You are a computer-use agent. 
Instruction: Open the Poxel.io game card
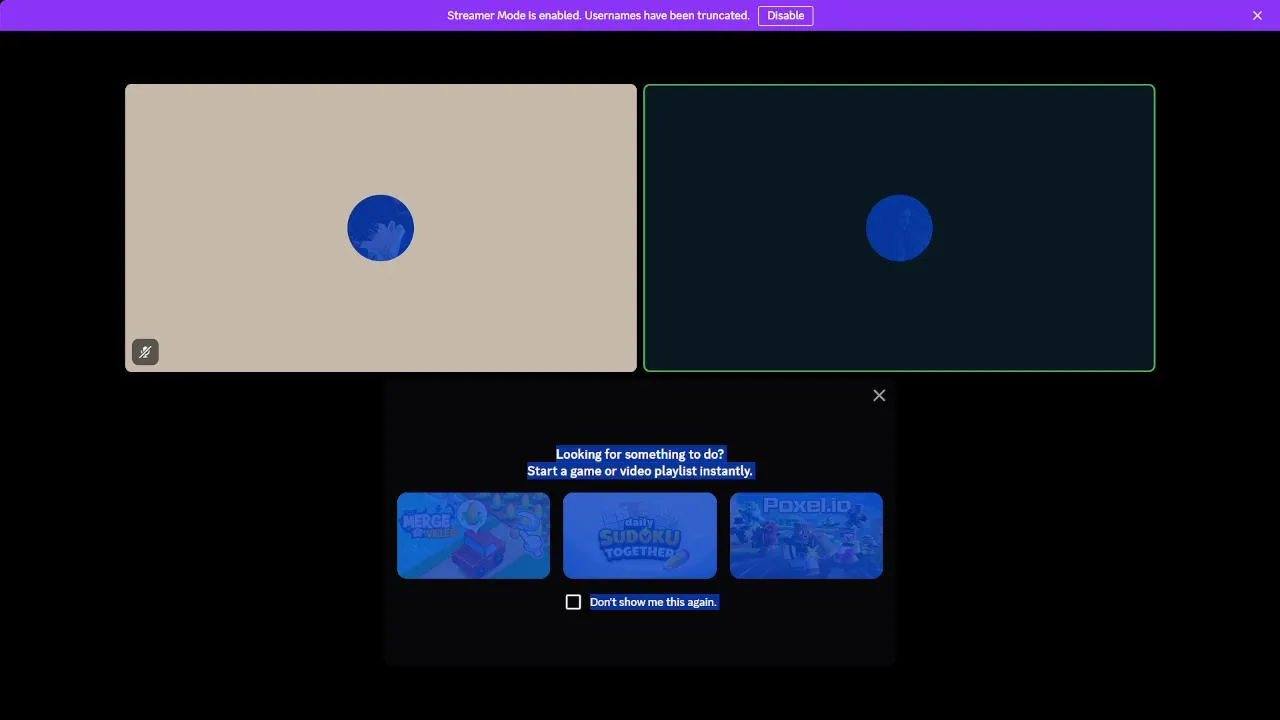click(x=806, y=535)
